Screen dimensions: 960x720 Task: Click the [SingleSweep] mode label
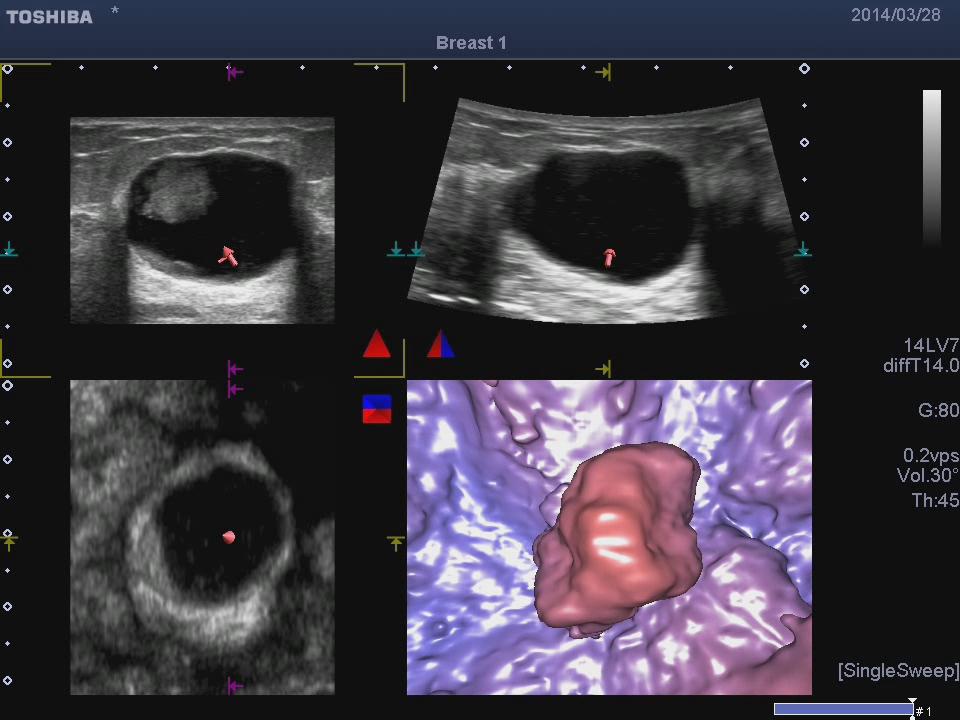(x=899, y=671)
